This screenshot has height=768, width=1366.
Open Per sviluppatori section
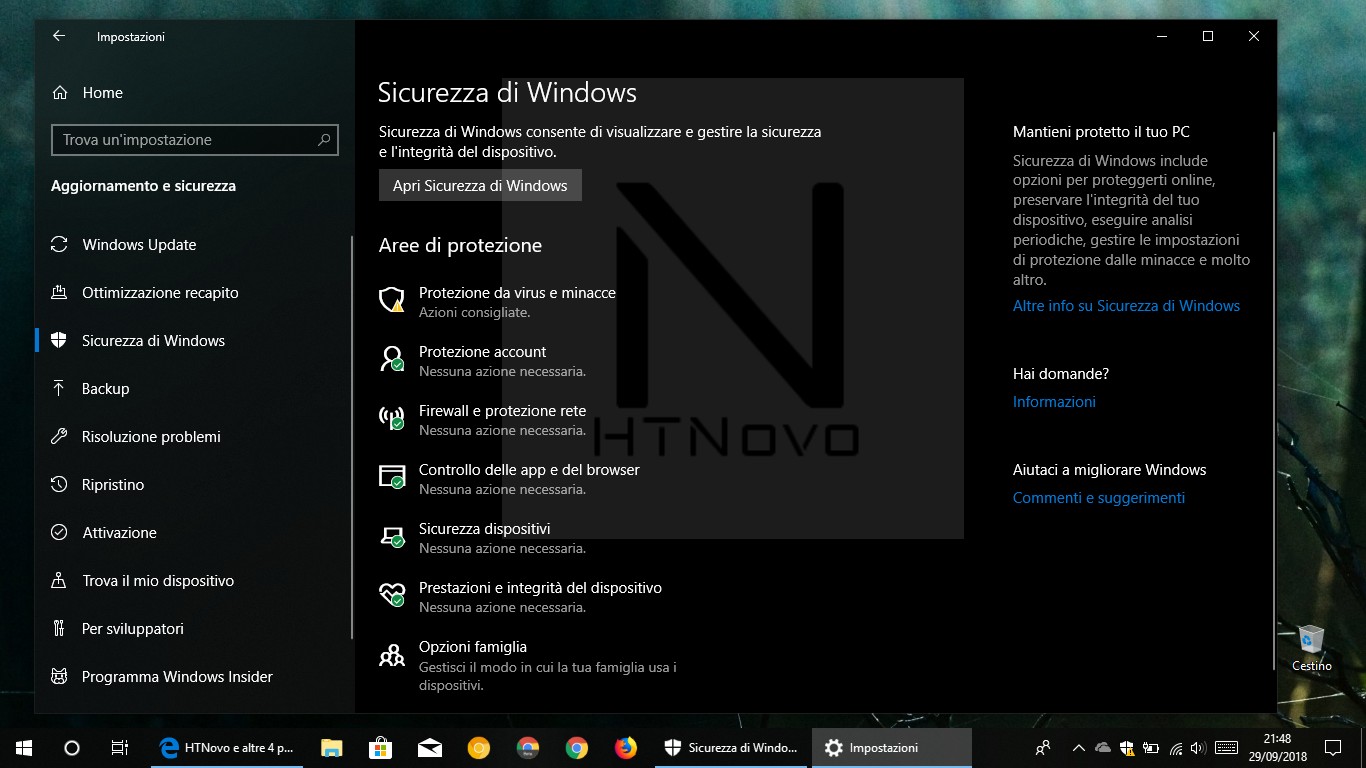coord(117,629)
